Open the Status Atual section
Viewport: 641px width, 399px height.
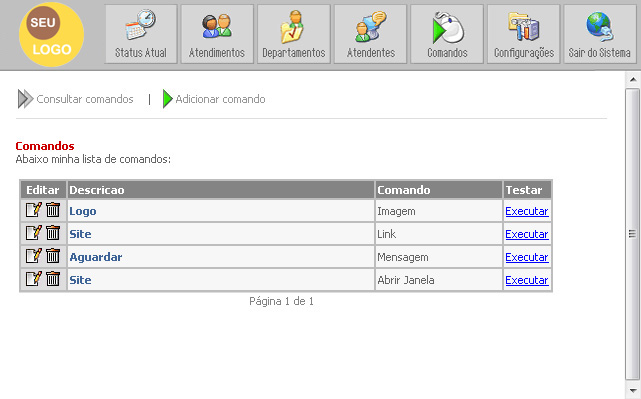(141, 34)
